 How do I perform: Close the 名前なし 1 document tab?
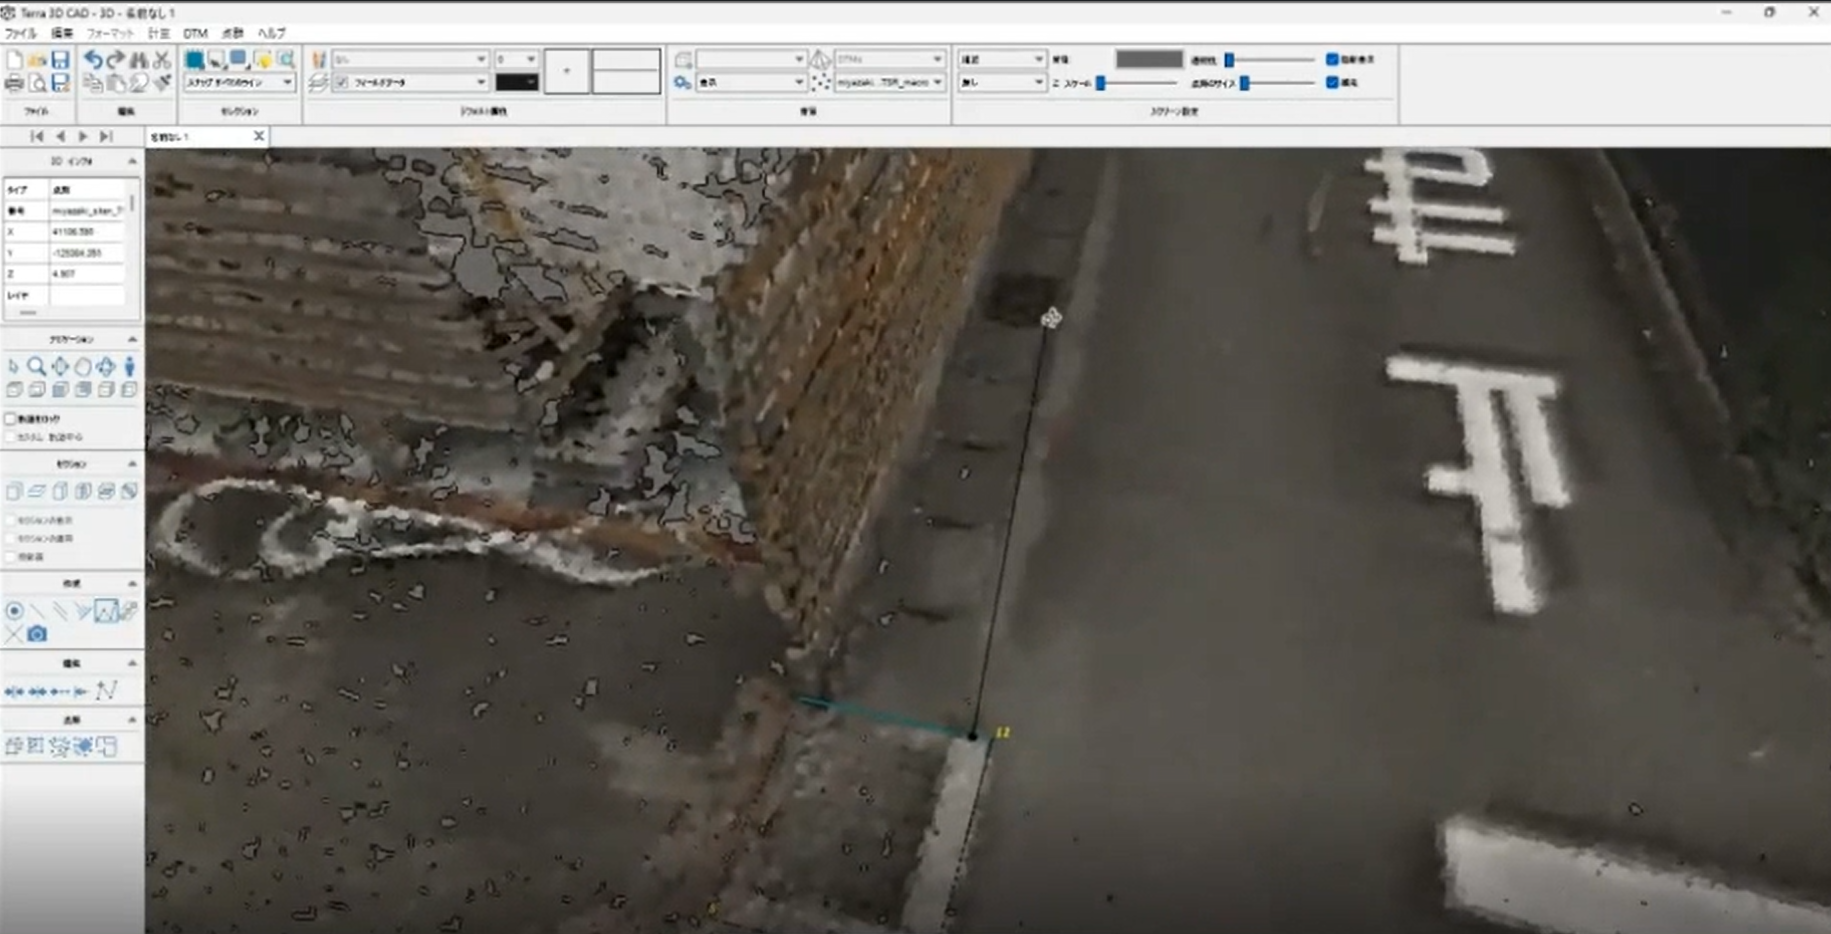click(x=258, y=136)
